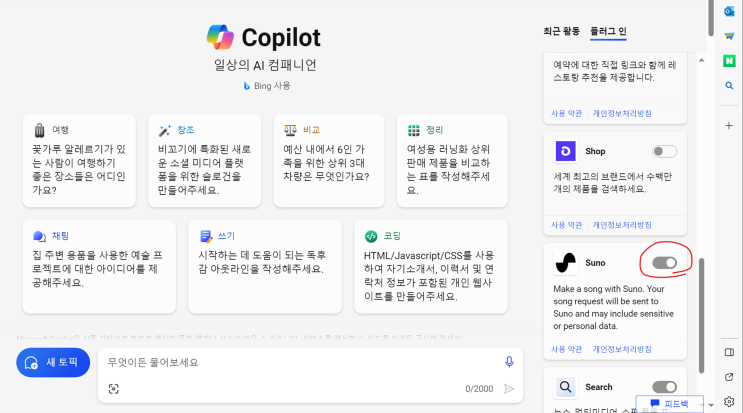Add a sidebar app with plus icon

(x=729, y=126)
